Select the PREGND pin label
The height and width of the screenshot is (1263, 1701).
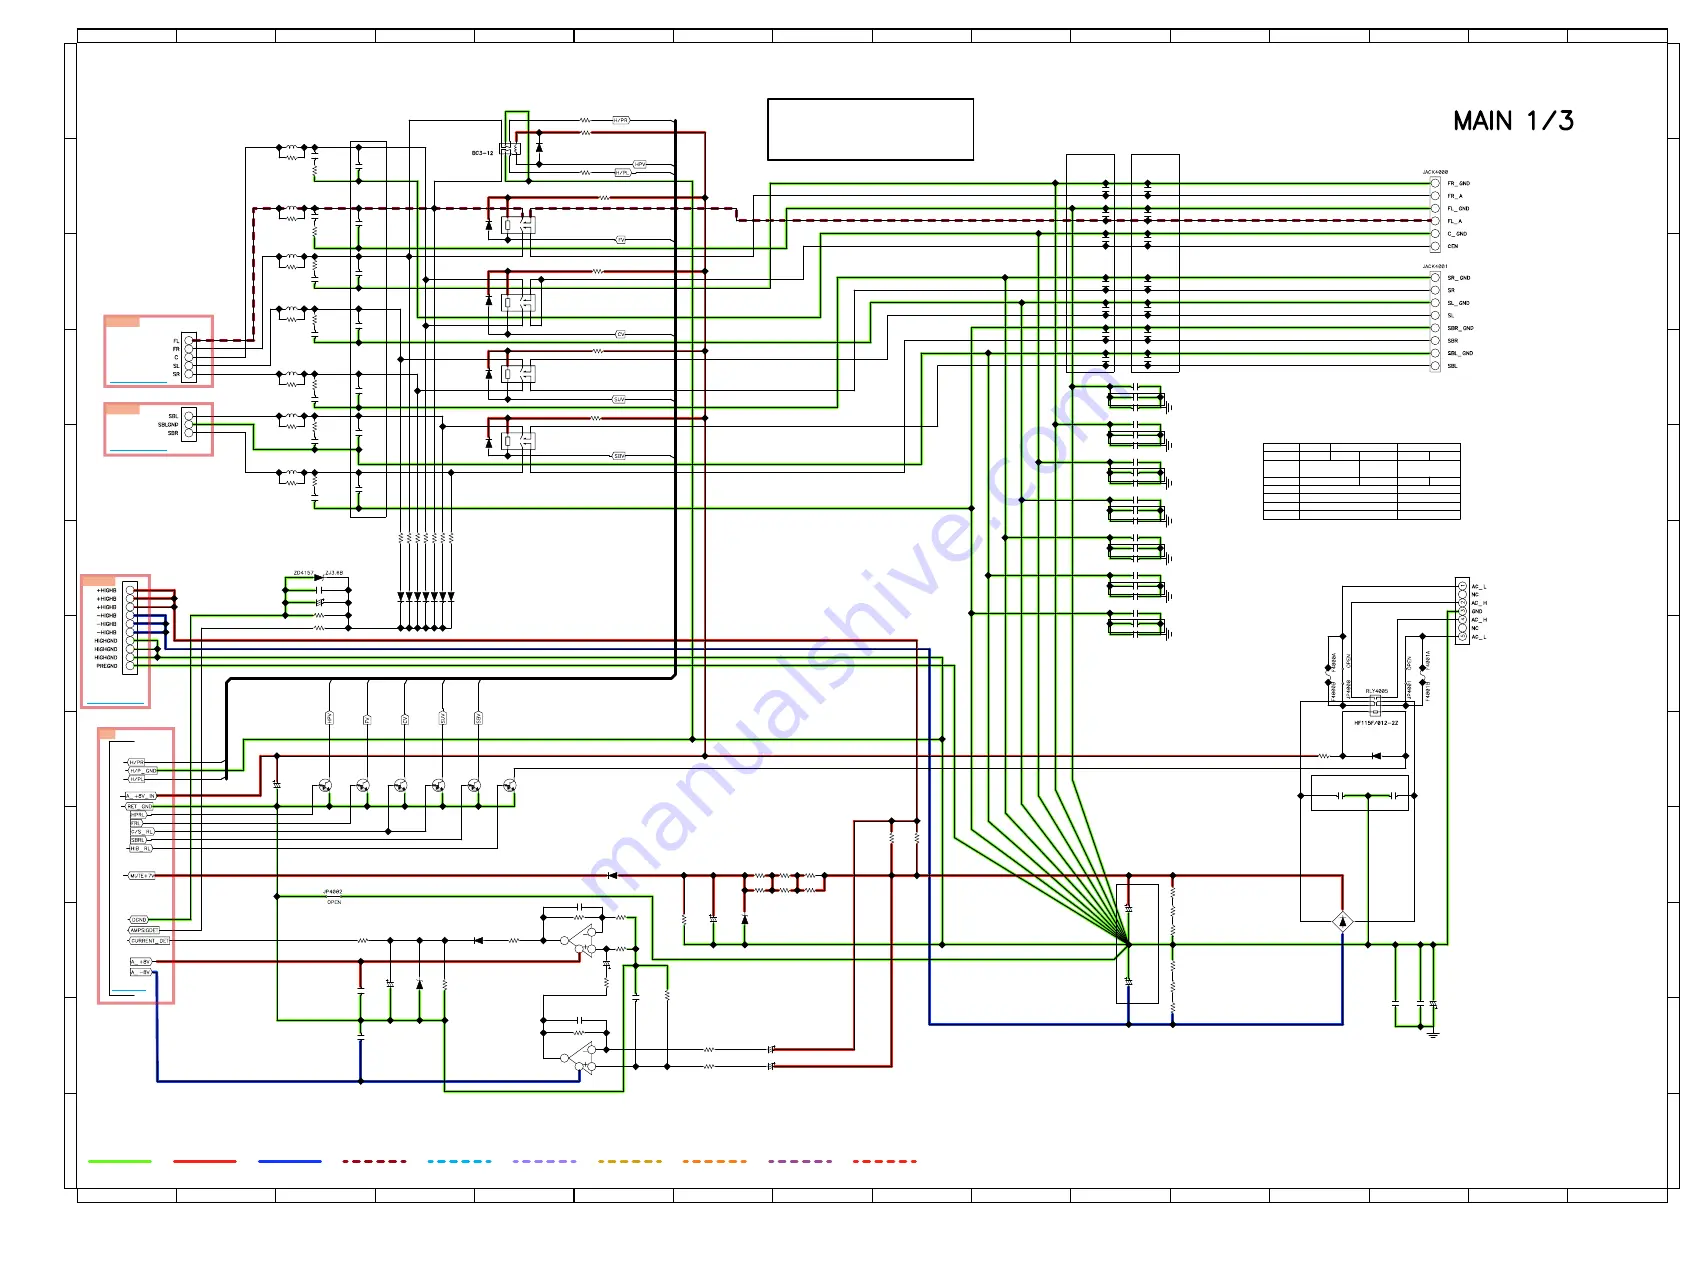click(x=106, y=666)
